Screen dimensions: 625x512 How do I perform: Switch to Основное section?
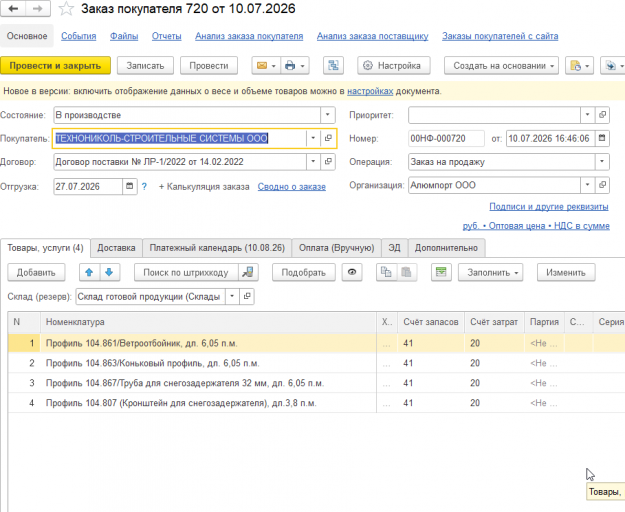(27, 36)
